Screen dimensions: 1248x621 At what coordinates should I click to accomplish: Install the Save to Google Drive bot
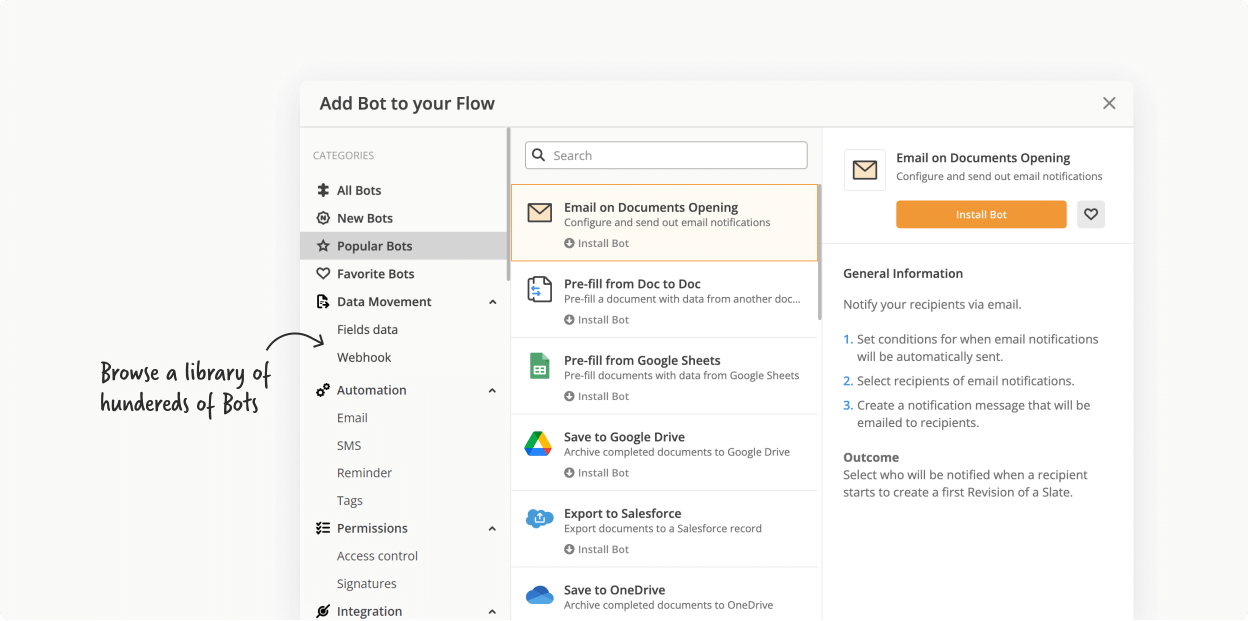click(x=597, y=473)
